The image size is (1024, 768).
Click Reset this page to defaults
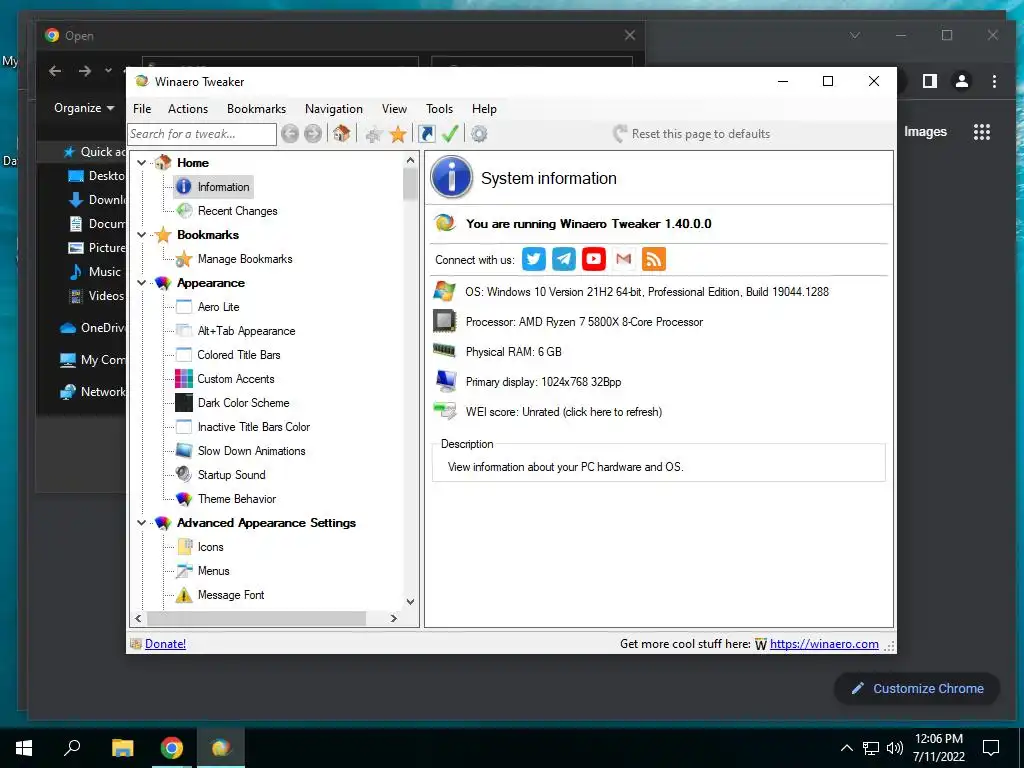[692, 134]
